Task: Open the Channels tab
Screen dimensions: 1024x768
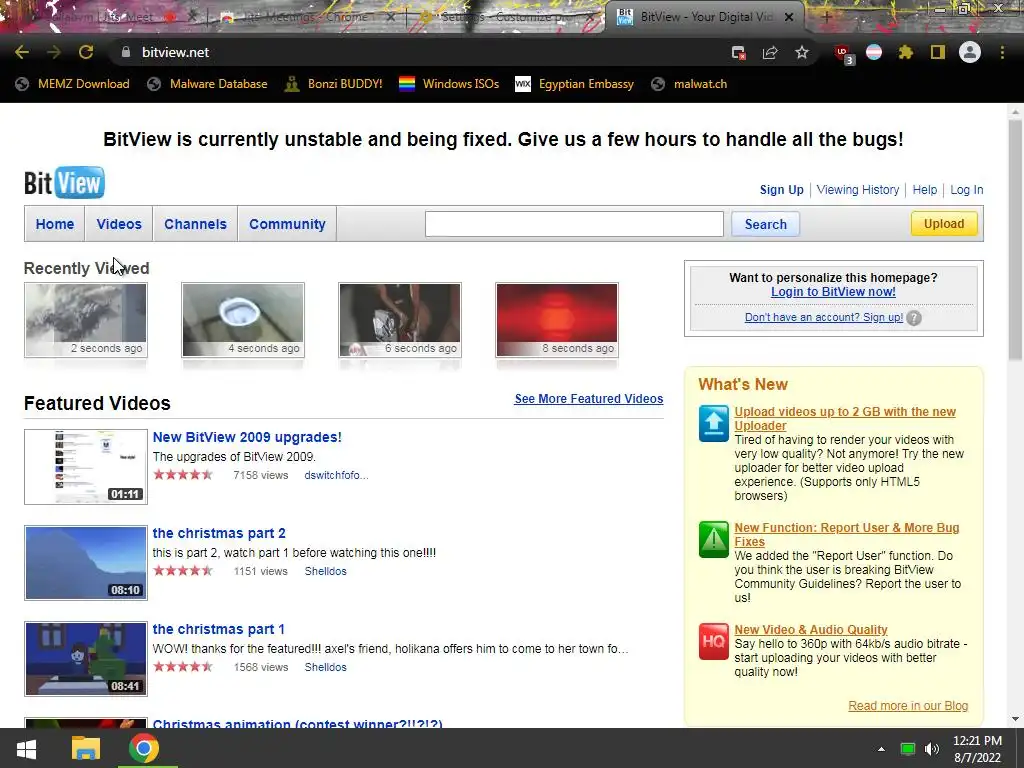Action: [x=195, y=224]
